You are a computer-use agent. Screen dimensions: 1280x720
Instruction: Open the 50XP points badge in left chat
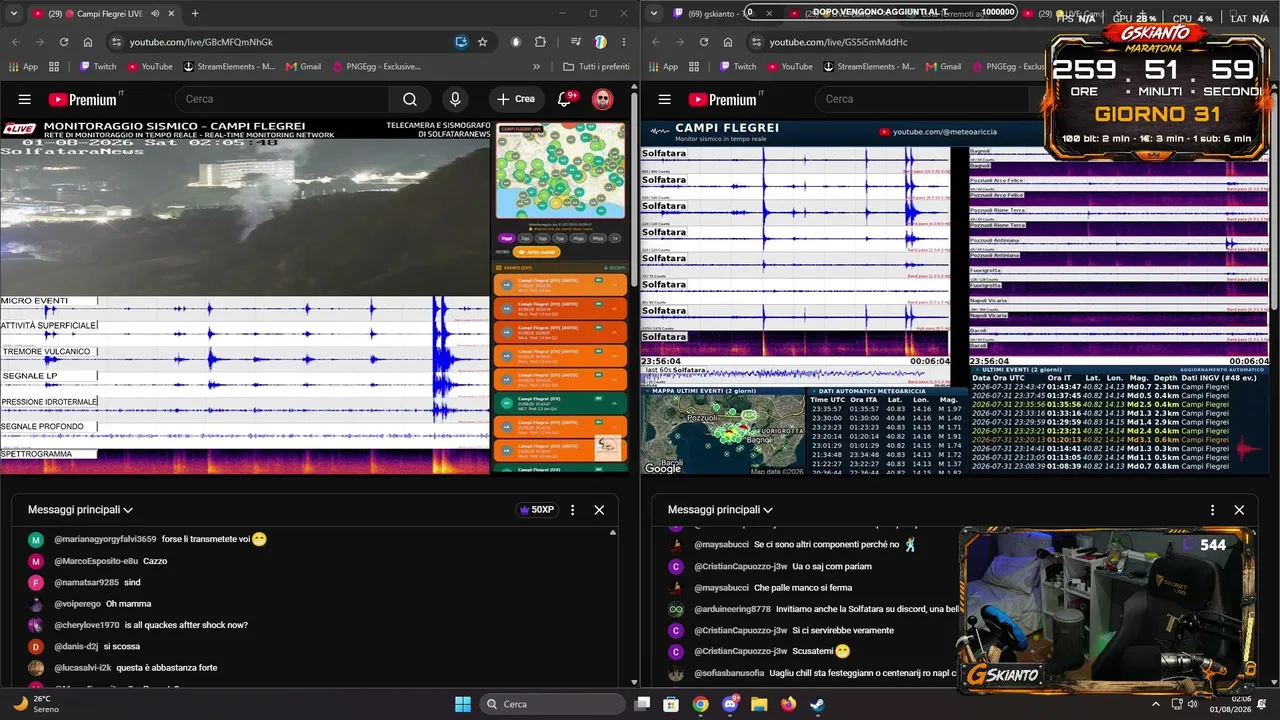(537, 510)
